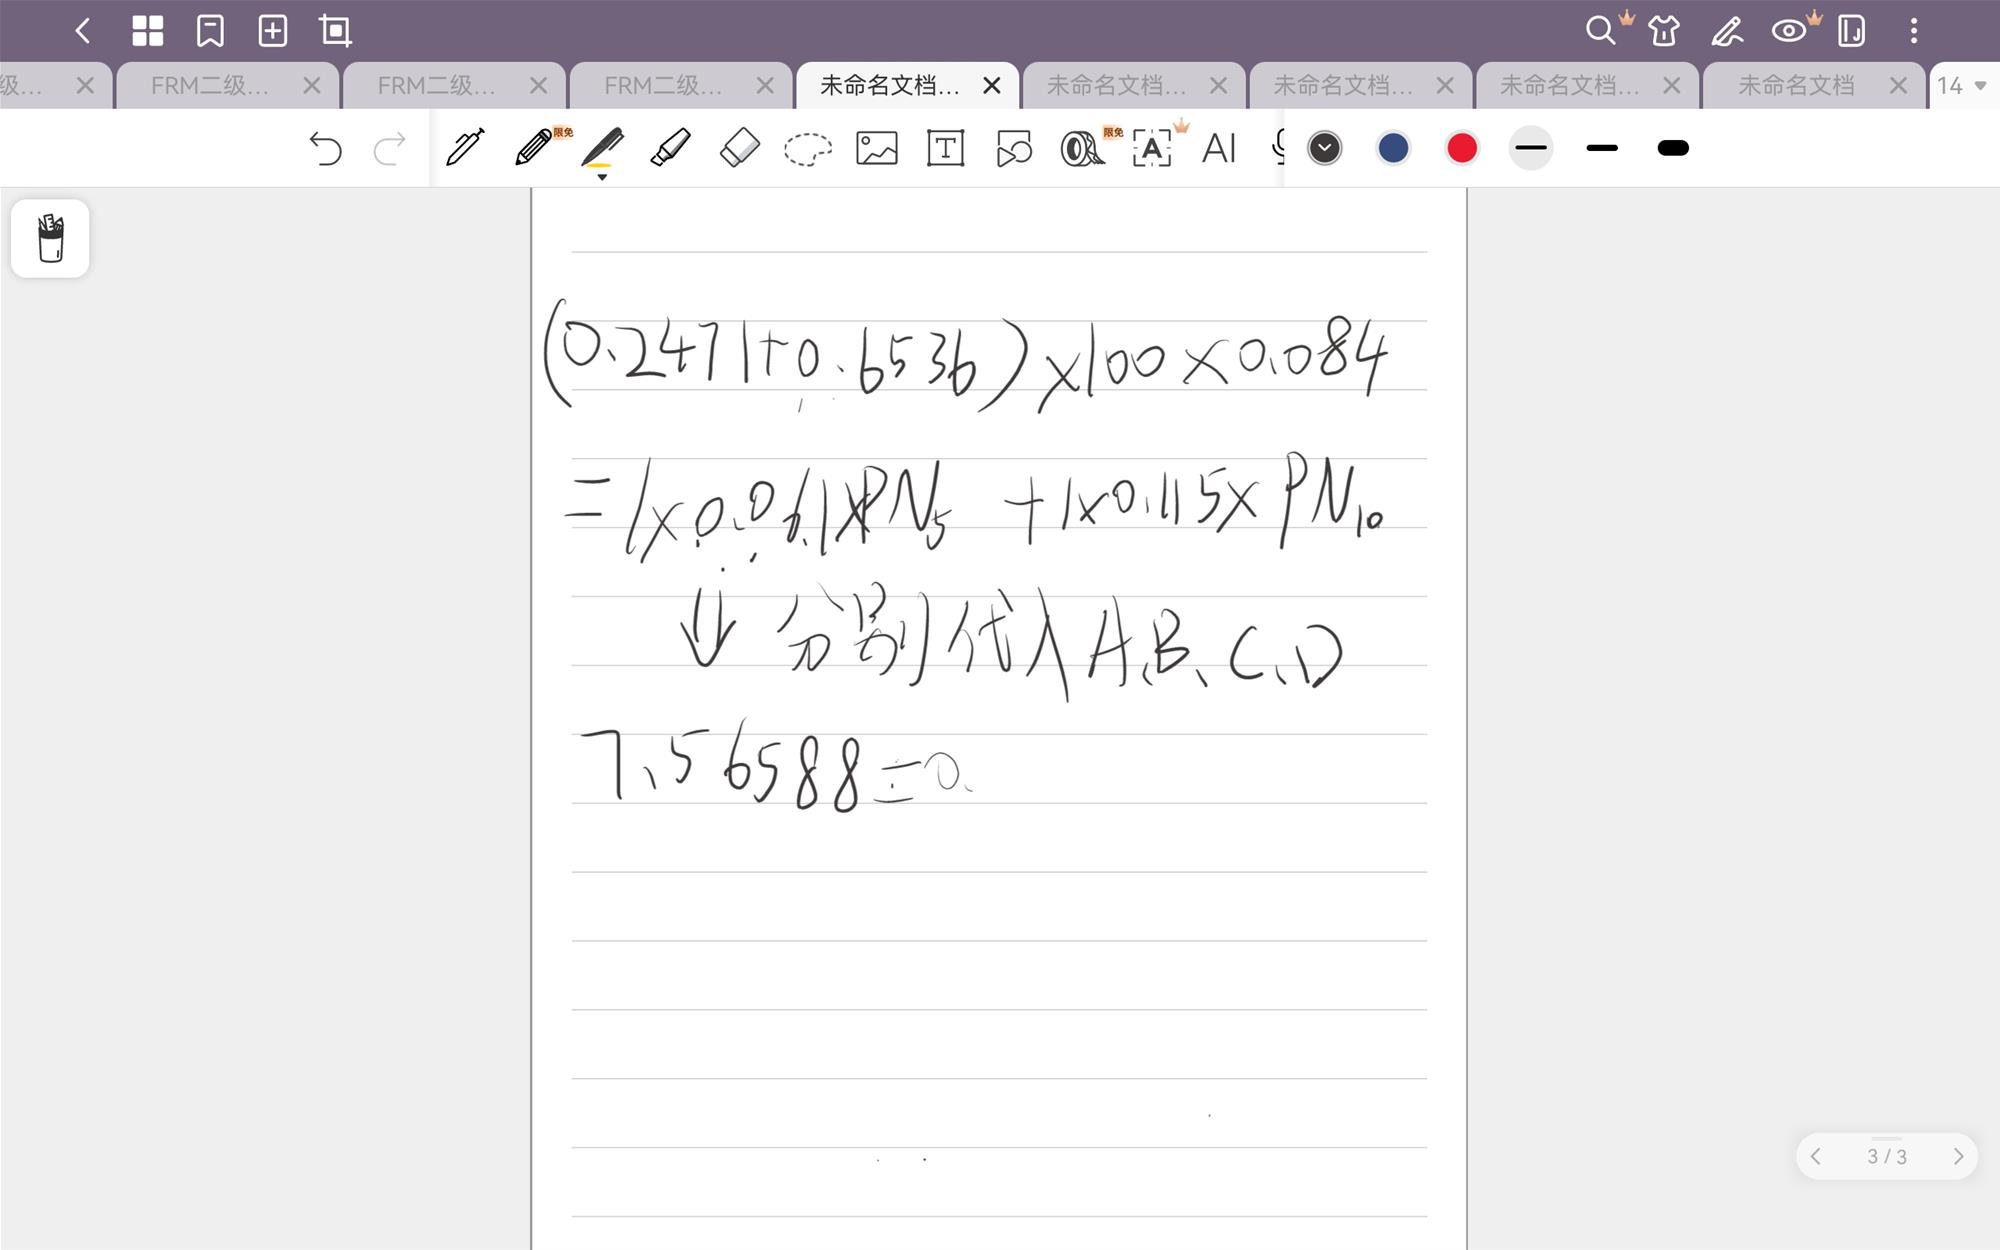Screen dimensions: 2000x1250
Task: Select the thickest stroke width option
Action: point(1672,148)
